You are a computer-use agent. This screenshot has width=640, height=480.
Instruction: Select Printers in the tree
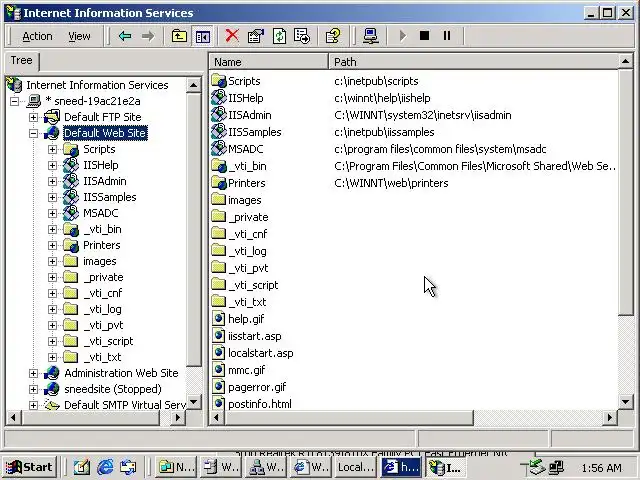click(102, 245)
